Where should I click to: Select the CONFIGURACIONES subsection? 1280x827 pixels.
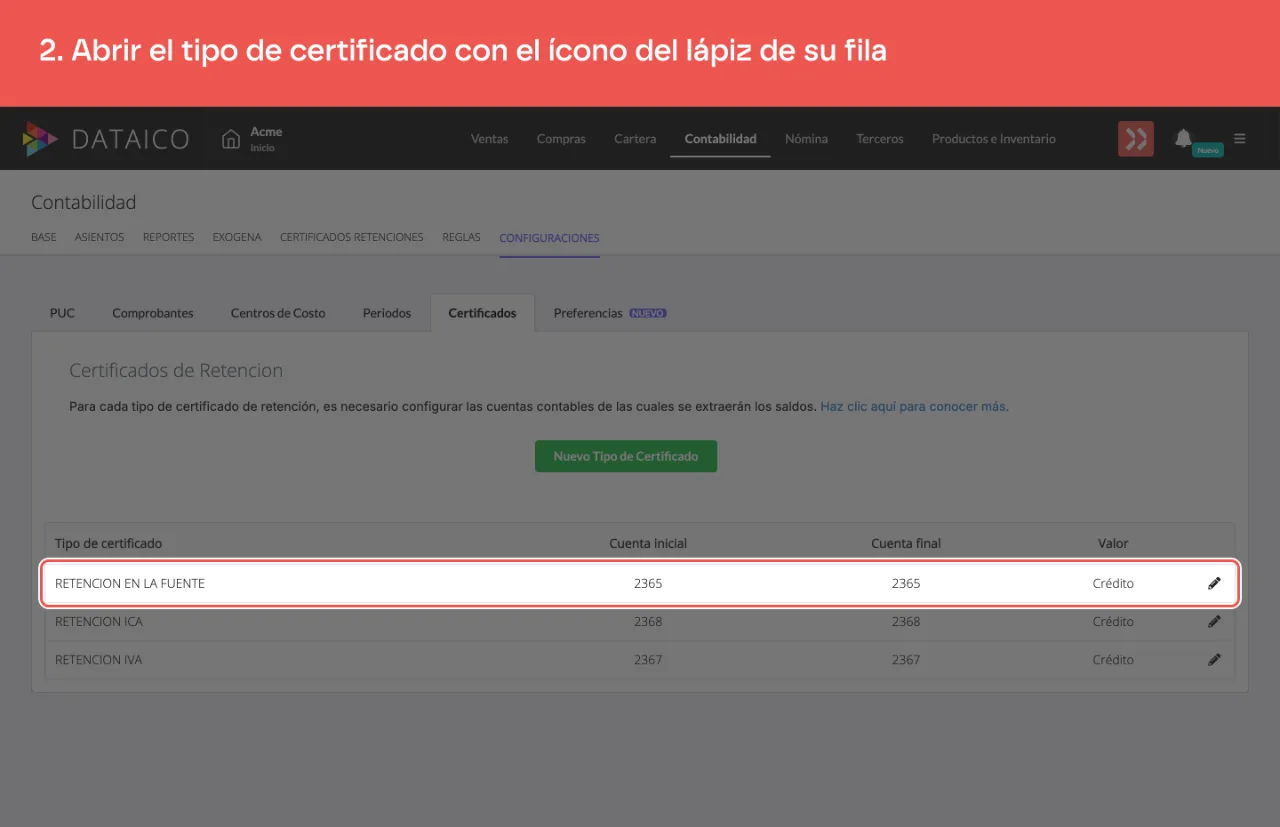(x=550, y=238)
